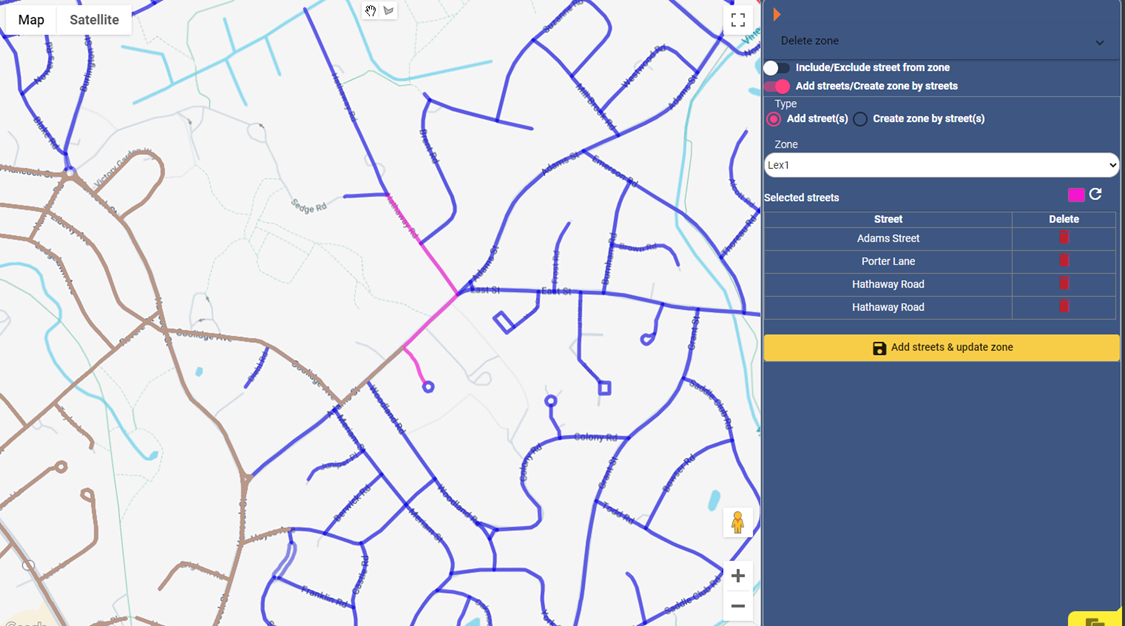Zoom in on the map

pyautogui.click(x=737, y=576)
